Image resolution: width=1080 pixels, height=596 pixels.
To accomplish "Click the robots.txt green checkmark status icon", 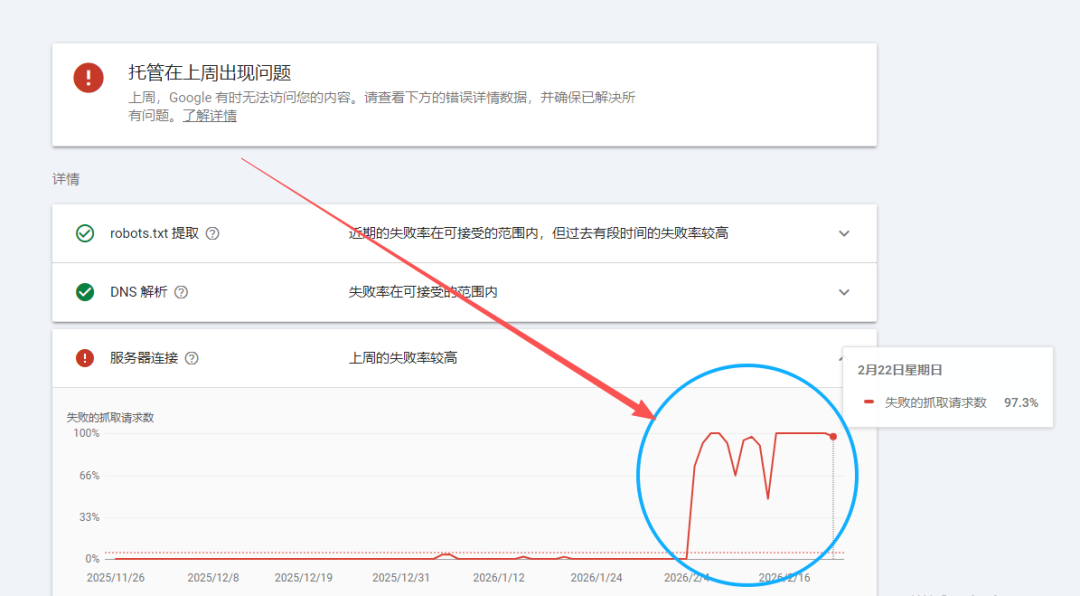I will (85, 234).
